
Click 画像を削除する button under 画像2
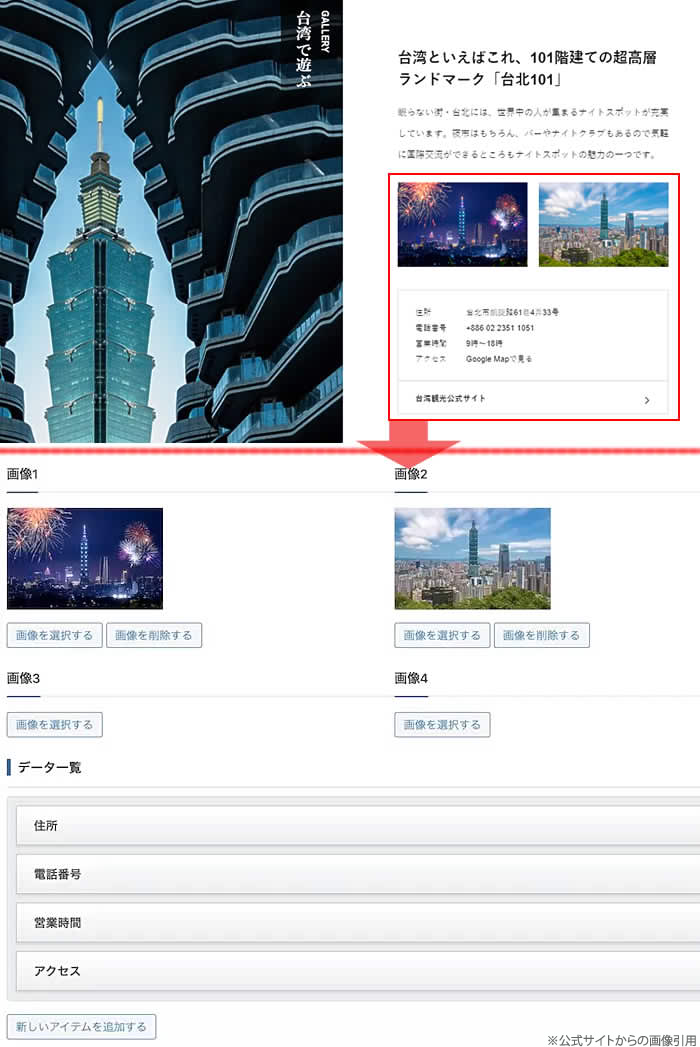point(542,635)
